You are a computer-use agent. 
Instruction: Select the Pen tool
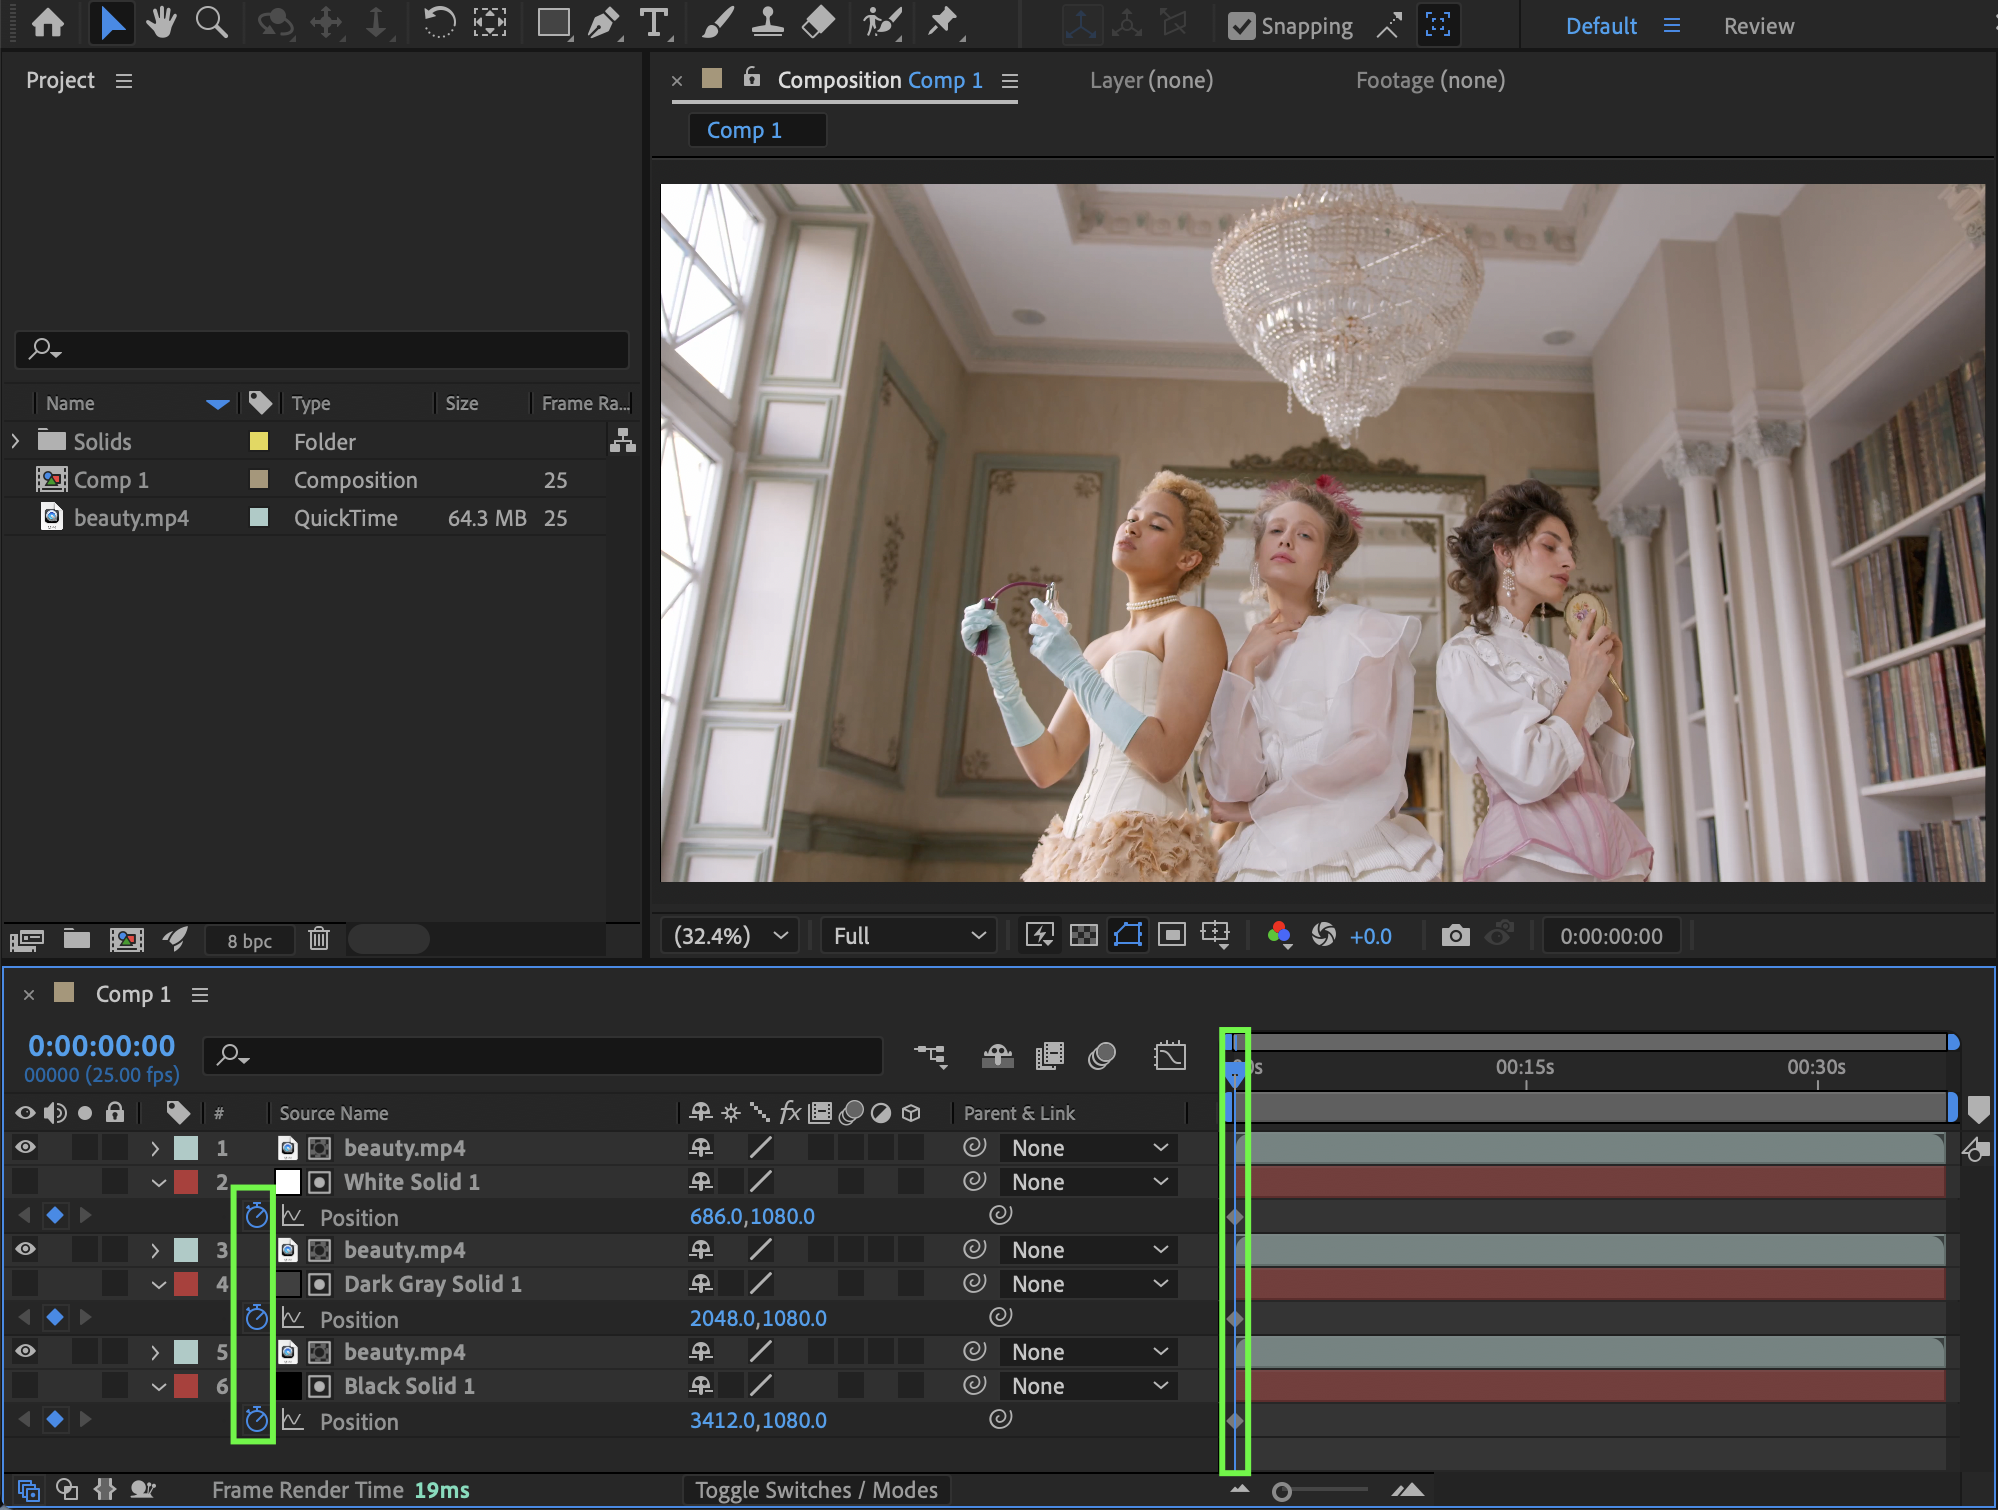603,23
